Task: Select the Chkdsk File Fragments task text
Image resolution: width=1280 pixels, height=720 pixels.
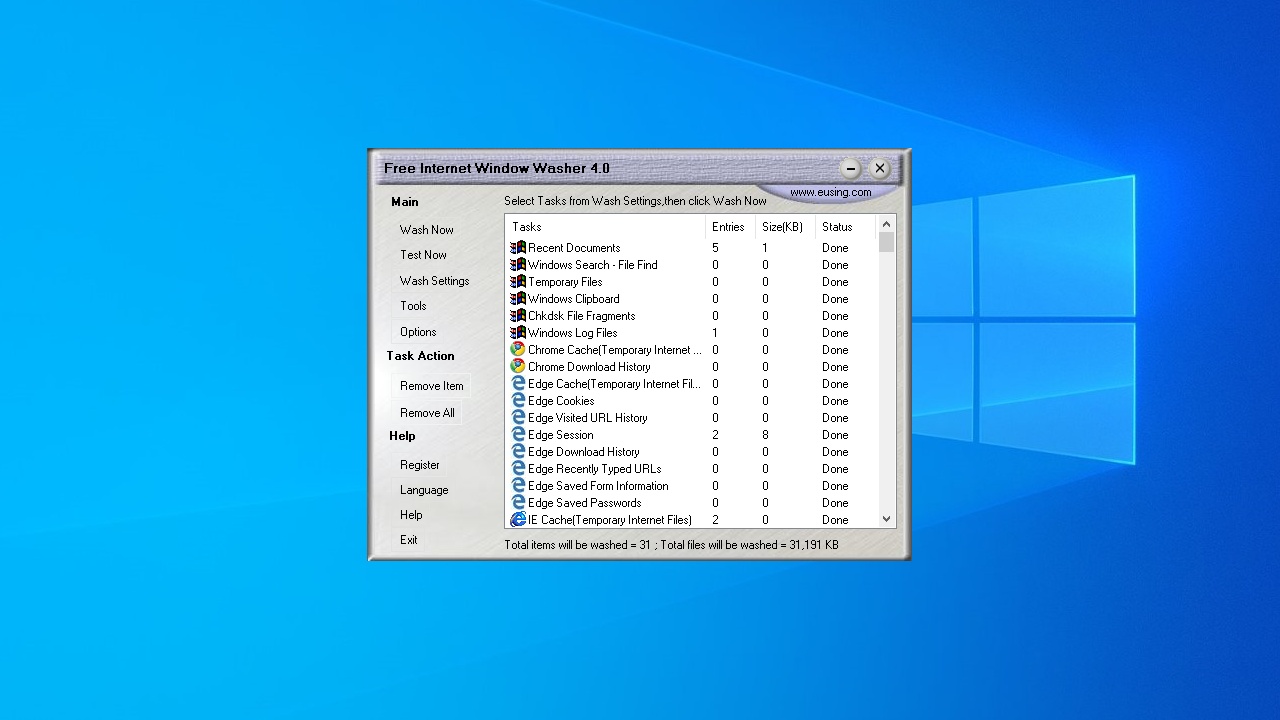Action: (582, 316)
